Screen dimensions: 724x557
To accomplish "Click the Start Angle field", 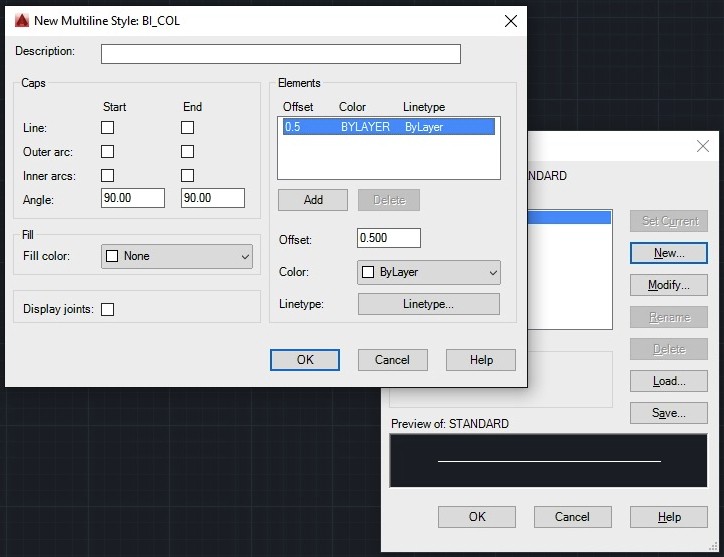I will (133, 198).
